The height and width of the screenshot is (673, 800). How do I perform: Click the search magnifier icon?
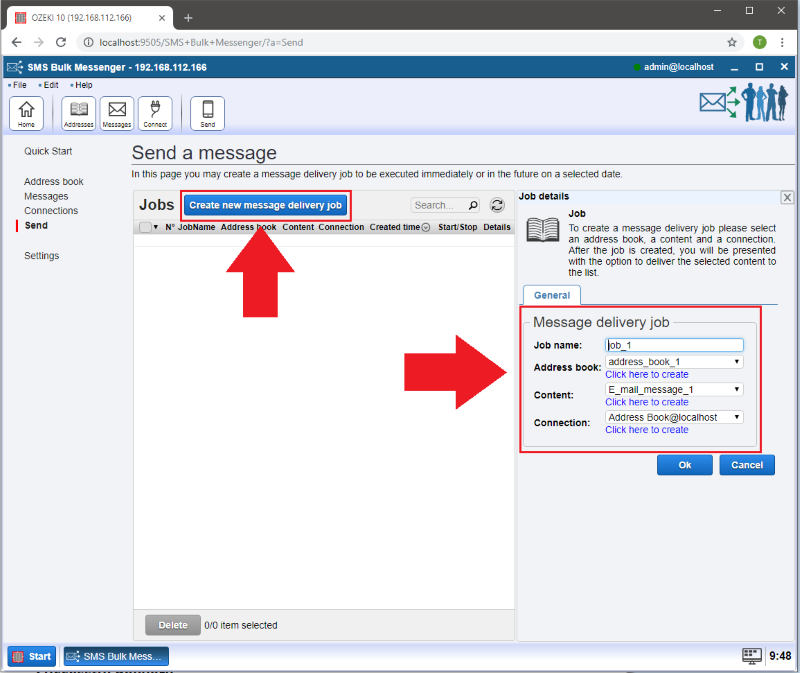point(473,205)
